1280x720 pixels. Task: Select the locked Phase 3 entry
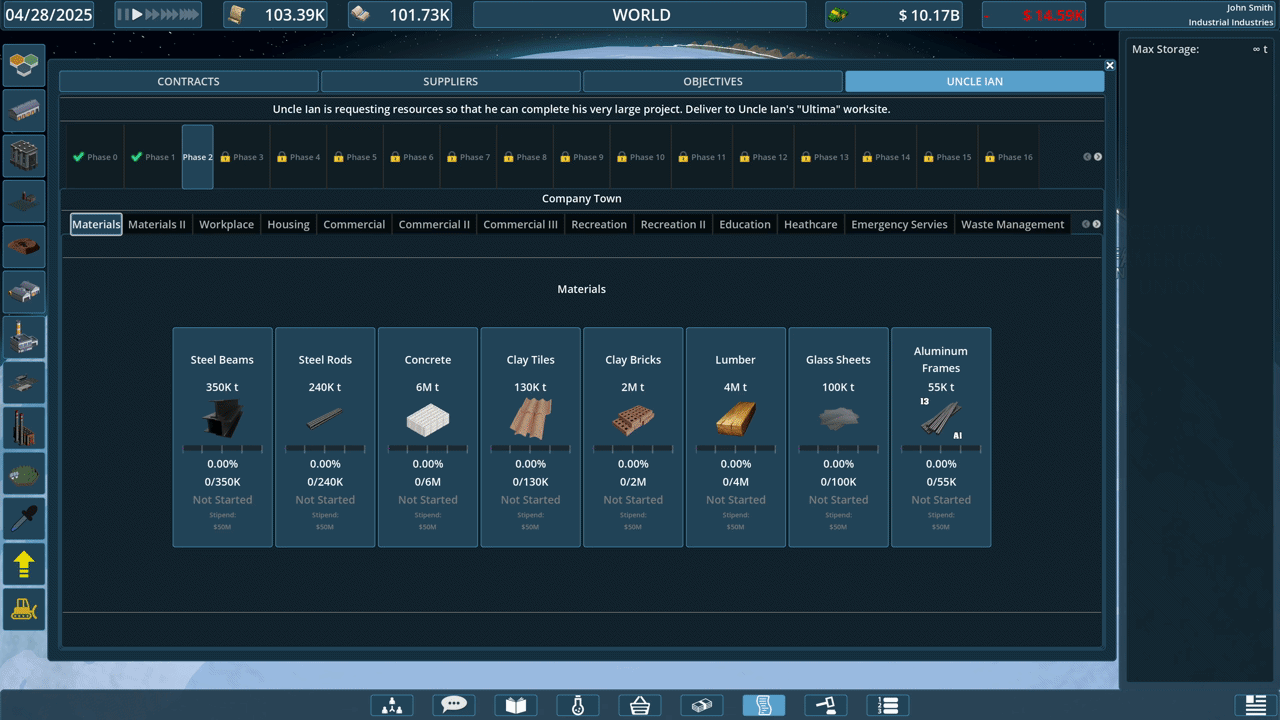(242, 157)
